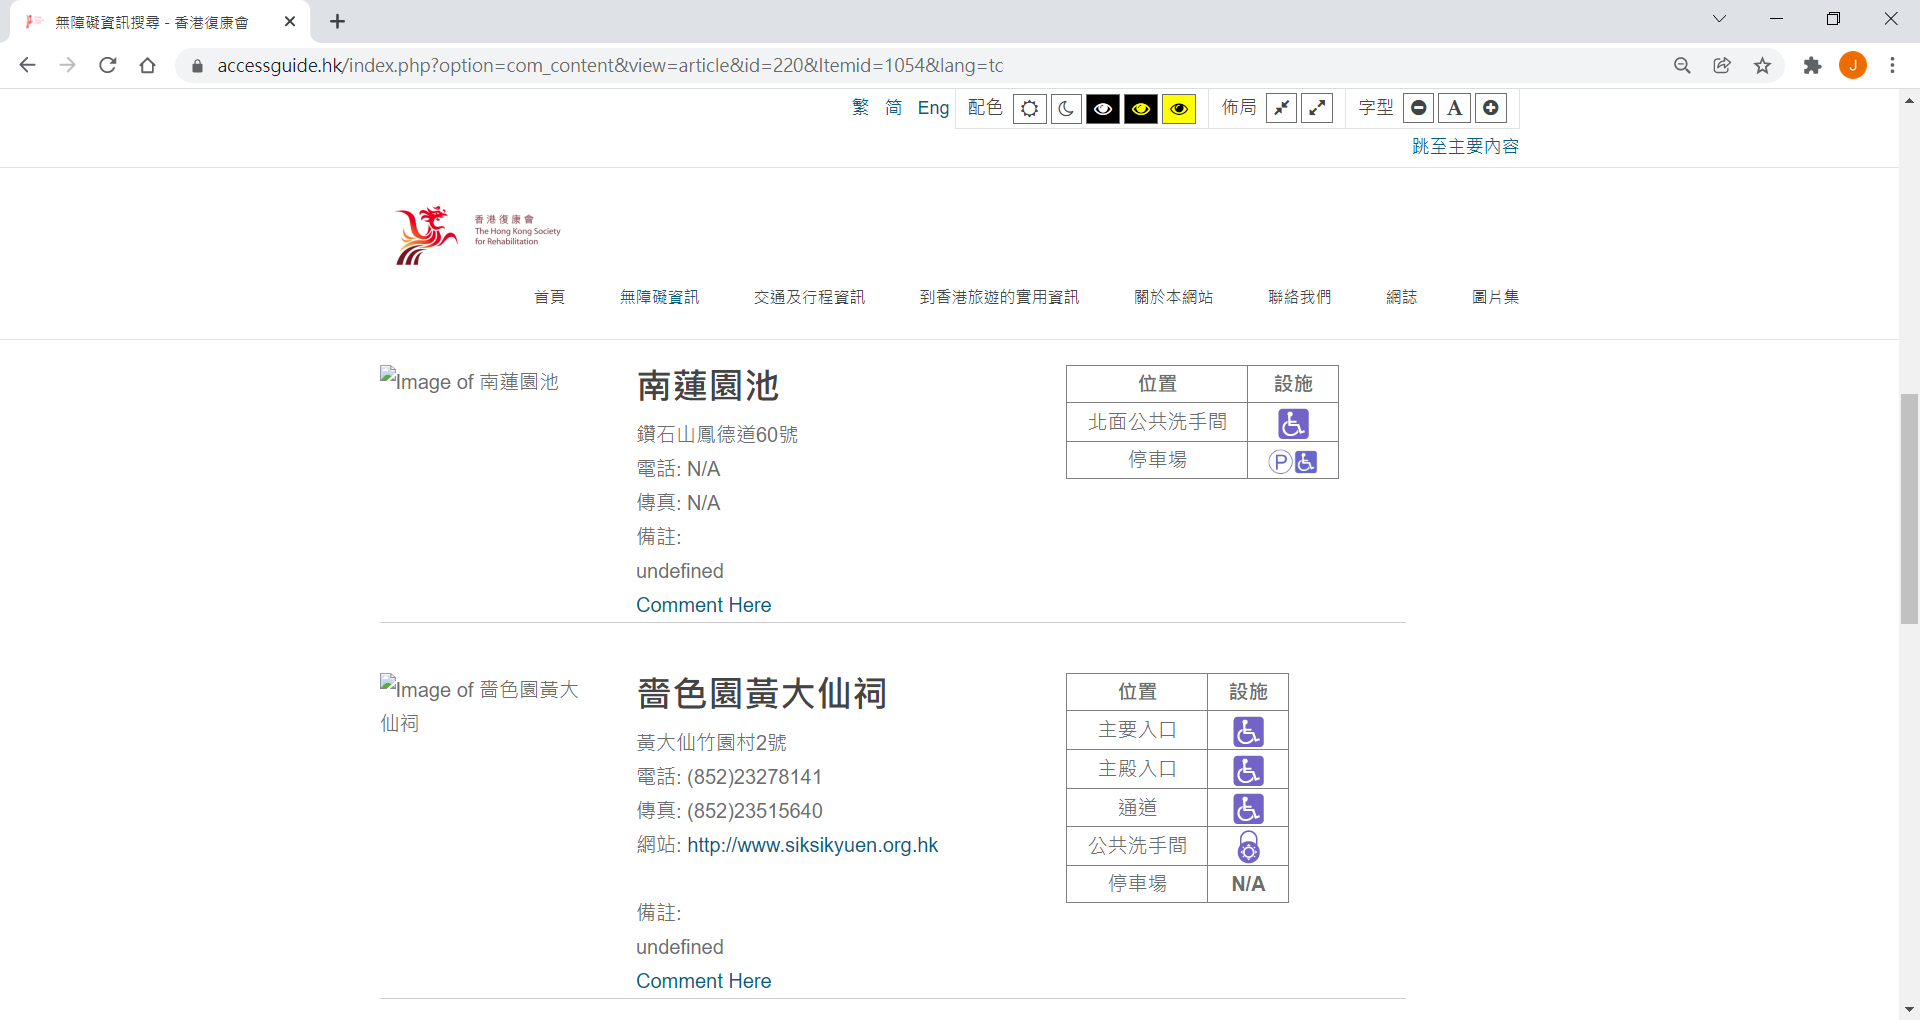Share this page via share icon
The image size is (1920, 1020).
tap(1722, 65)
